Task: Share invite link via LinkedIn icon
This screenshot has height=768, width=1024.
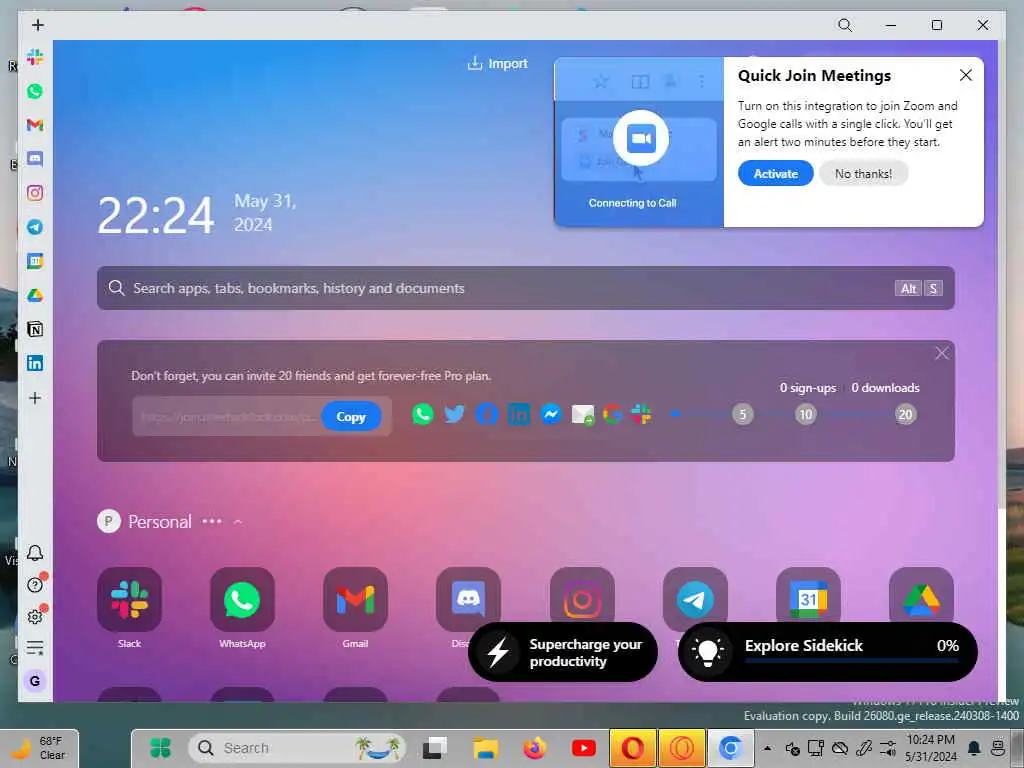Action: (x=519, y=414)
